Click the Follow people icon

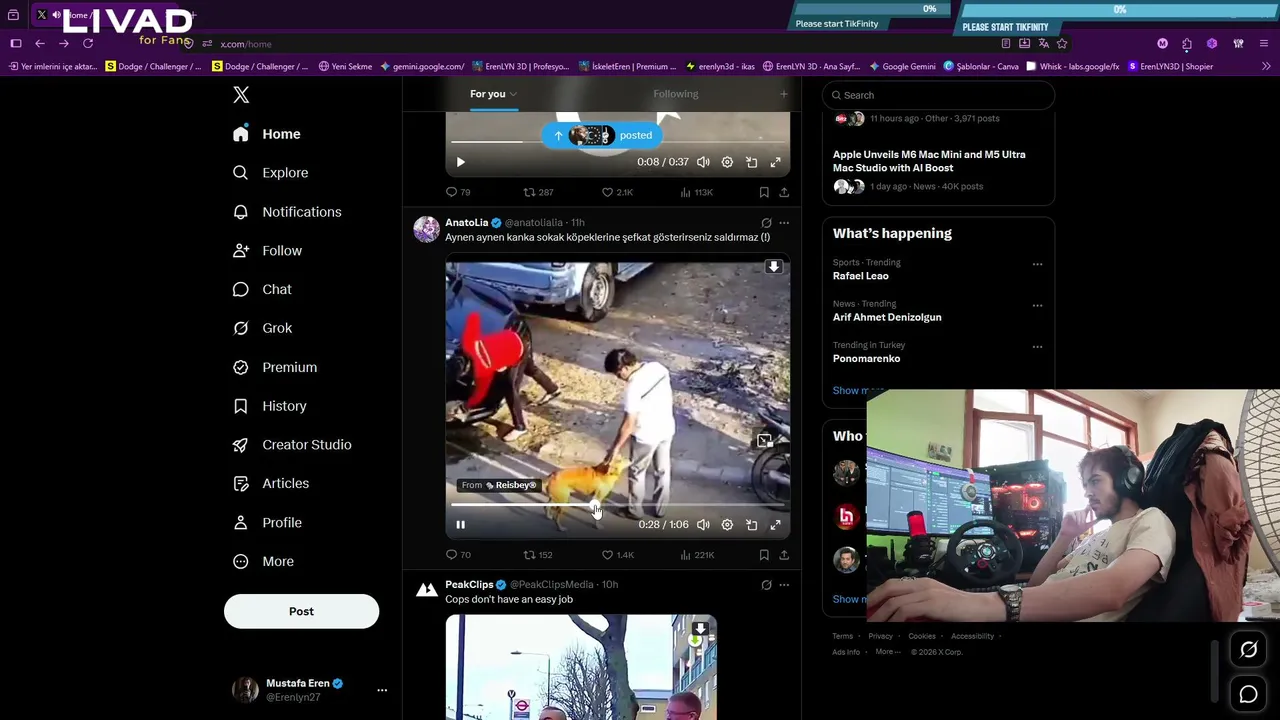pyautogui.click(x=240, y=251)
